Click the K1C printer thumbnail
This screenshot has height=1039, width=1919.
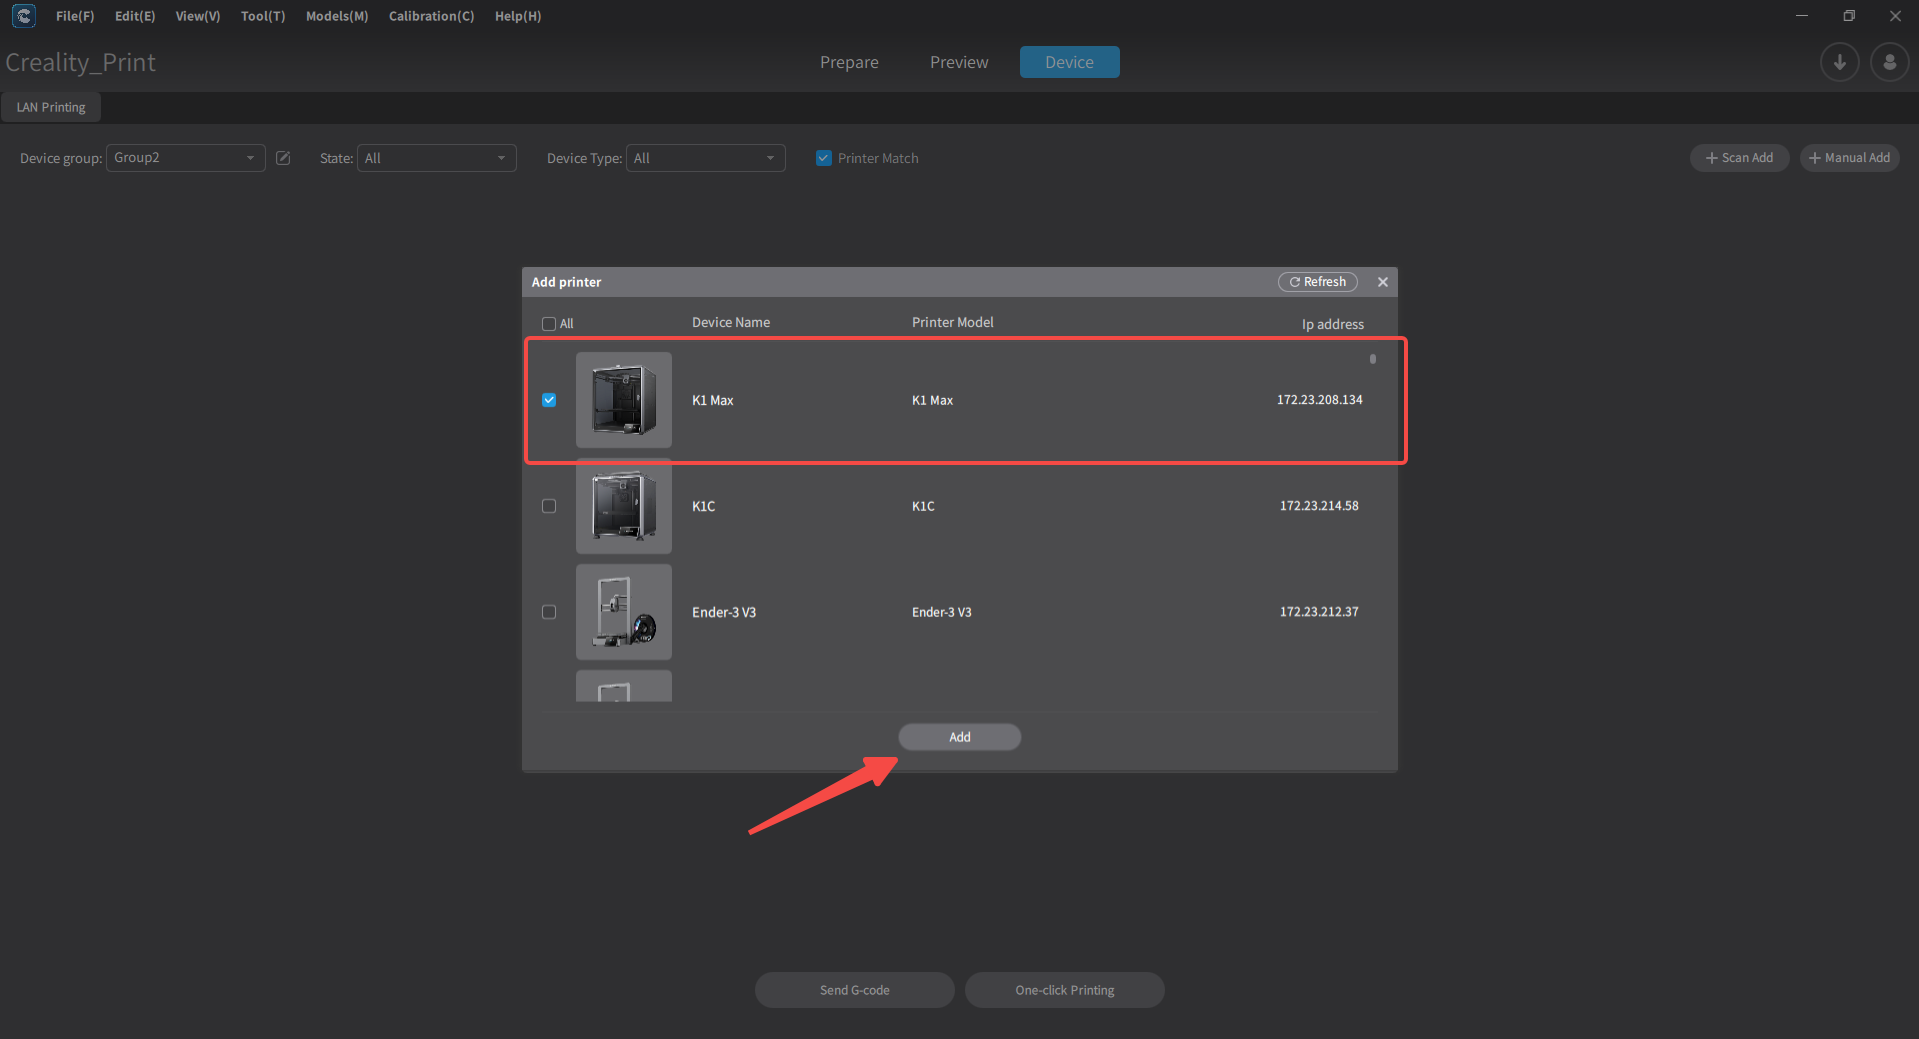[624, 506]
